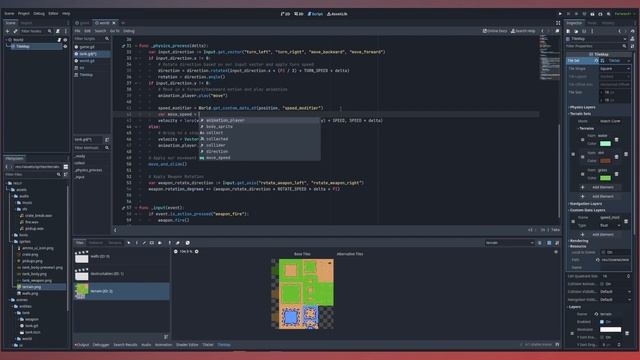Screen dimensions: 640x360
Task: Click the water terrain color swatch
Action: [605, 144]
